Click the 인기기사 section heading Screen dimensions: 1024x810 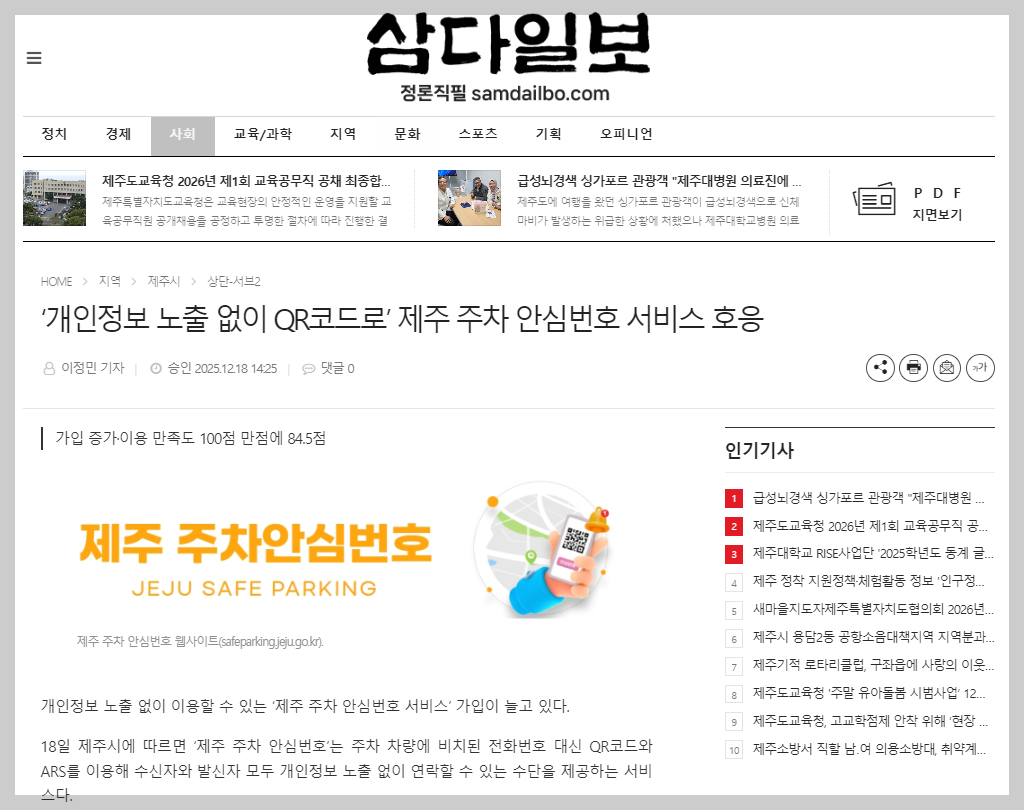coord(760,450)
